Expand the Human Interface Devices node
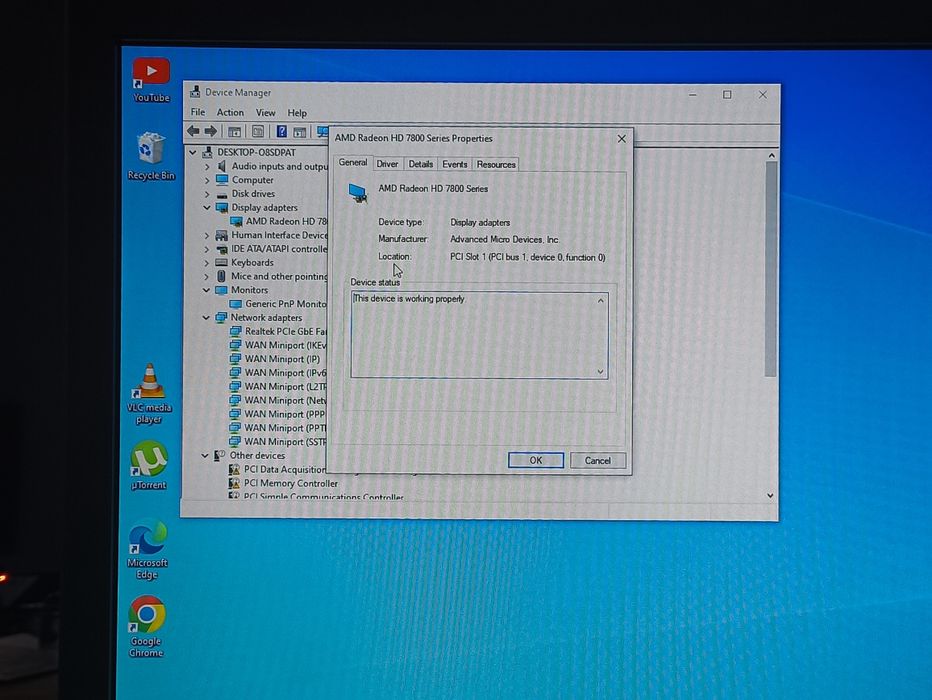Image resolution: width=932 pixels, height=700 pixels. coord(206,235)
